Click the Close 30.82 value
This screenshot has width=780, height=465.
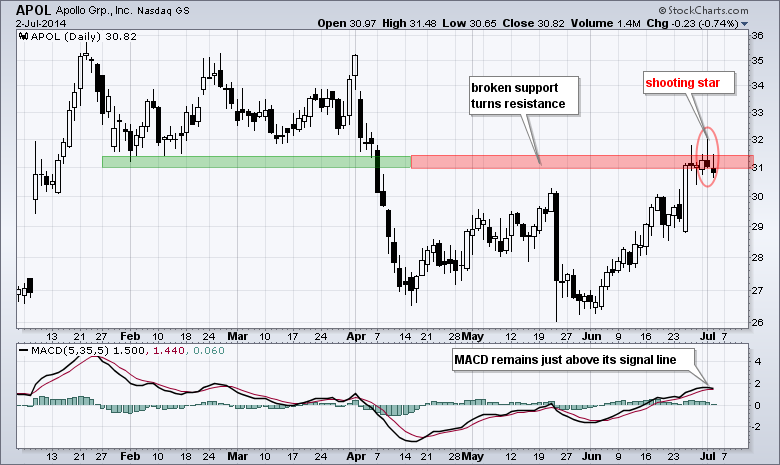click(533, 23)
